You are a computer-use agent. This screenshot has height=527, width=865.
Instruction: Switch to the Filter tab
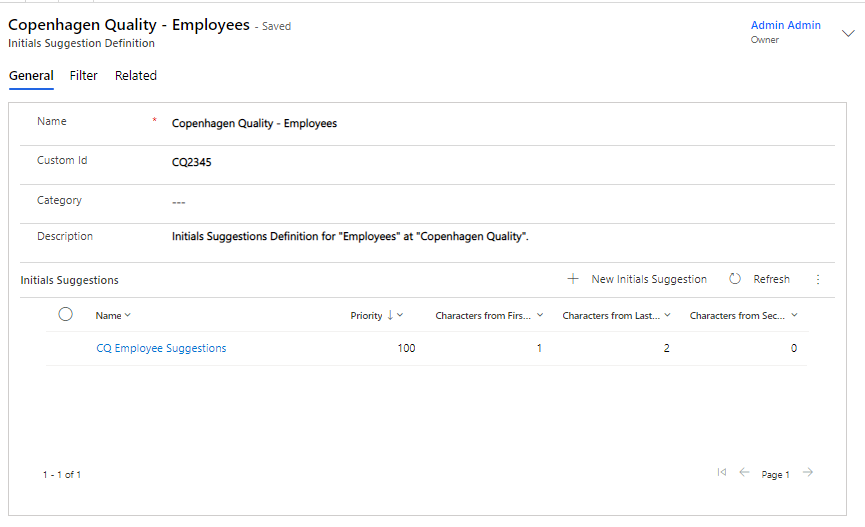click(84, 76)
